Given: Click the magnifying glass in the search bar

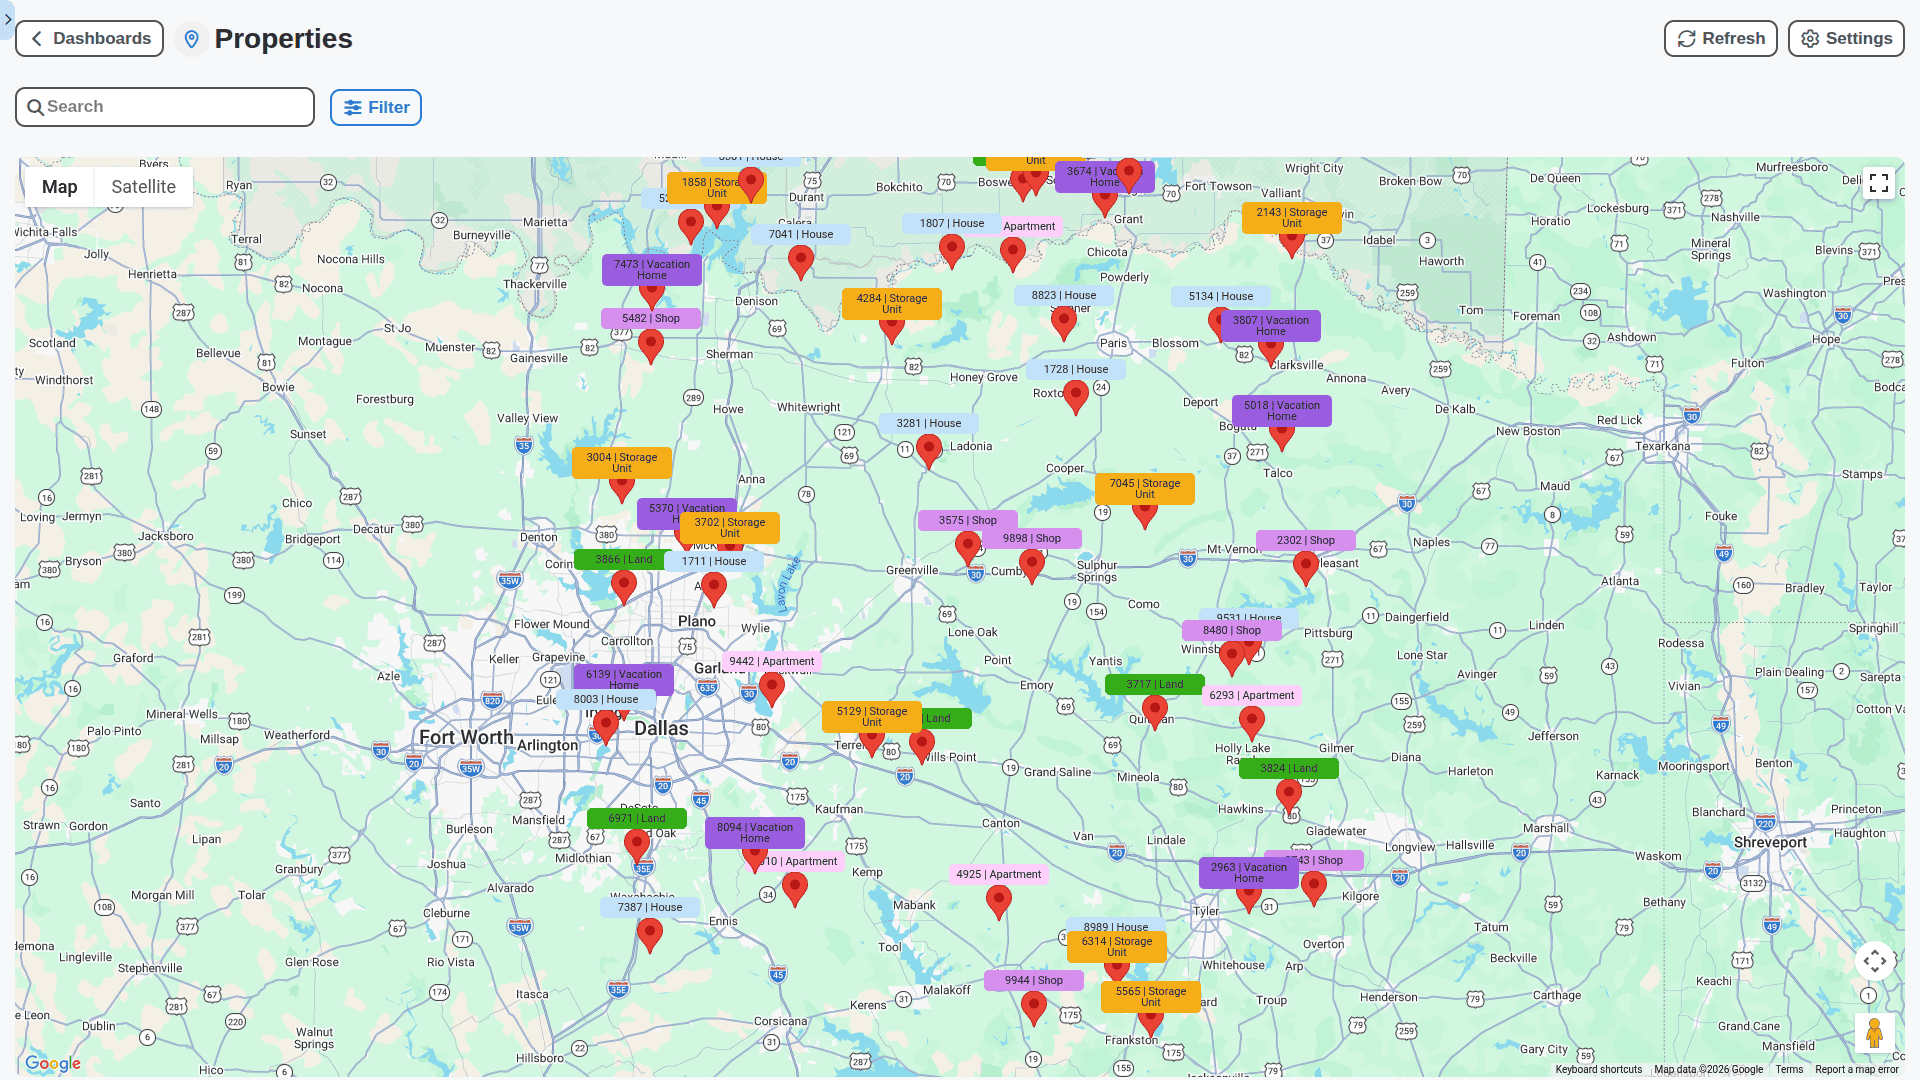Looking at the screenshot, I should pyautogui.click(x=36, y=106).
